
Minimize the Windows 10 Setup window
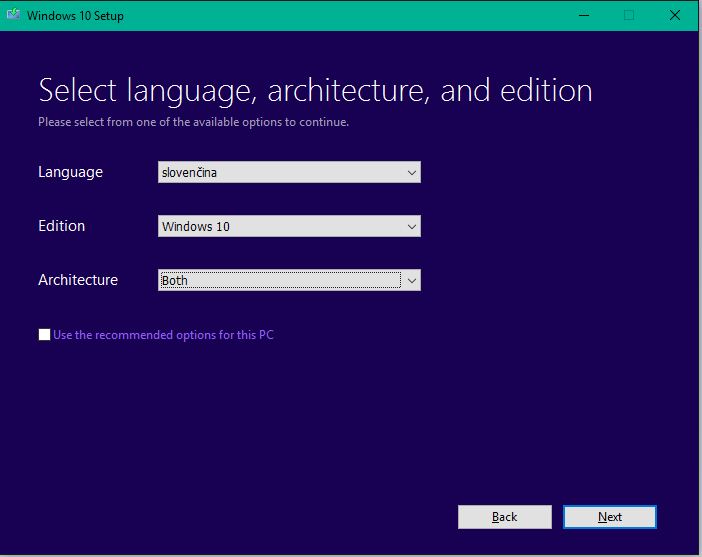pos(584,15)
